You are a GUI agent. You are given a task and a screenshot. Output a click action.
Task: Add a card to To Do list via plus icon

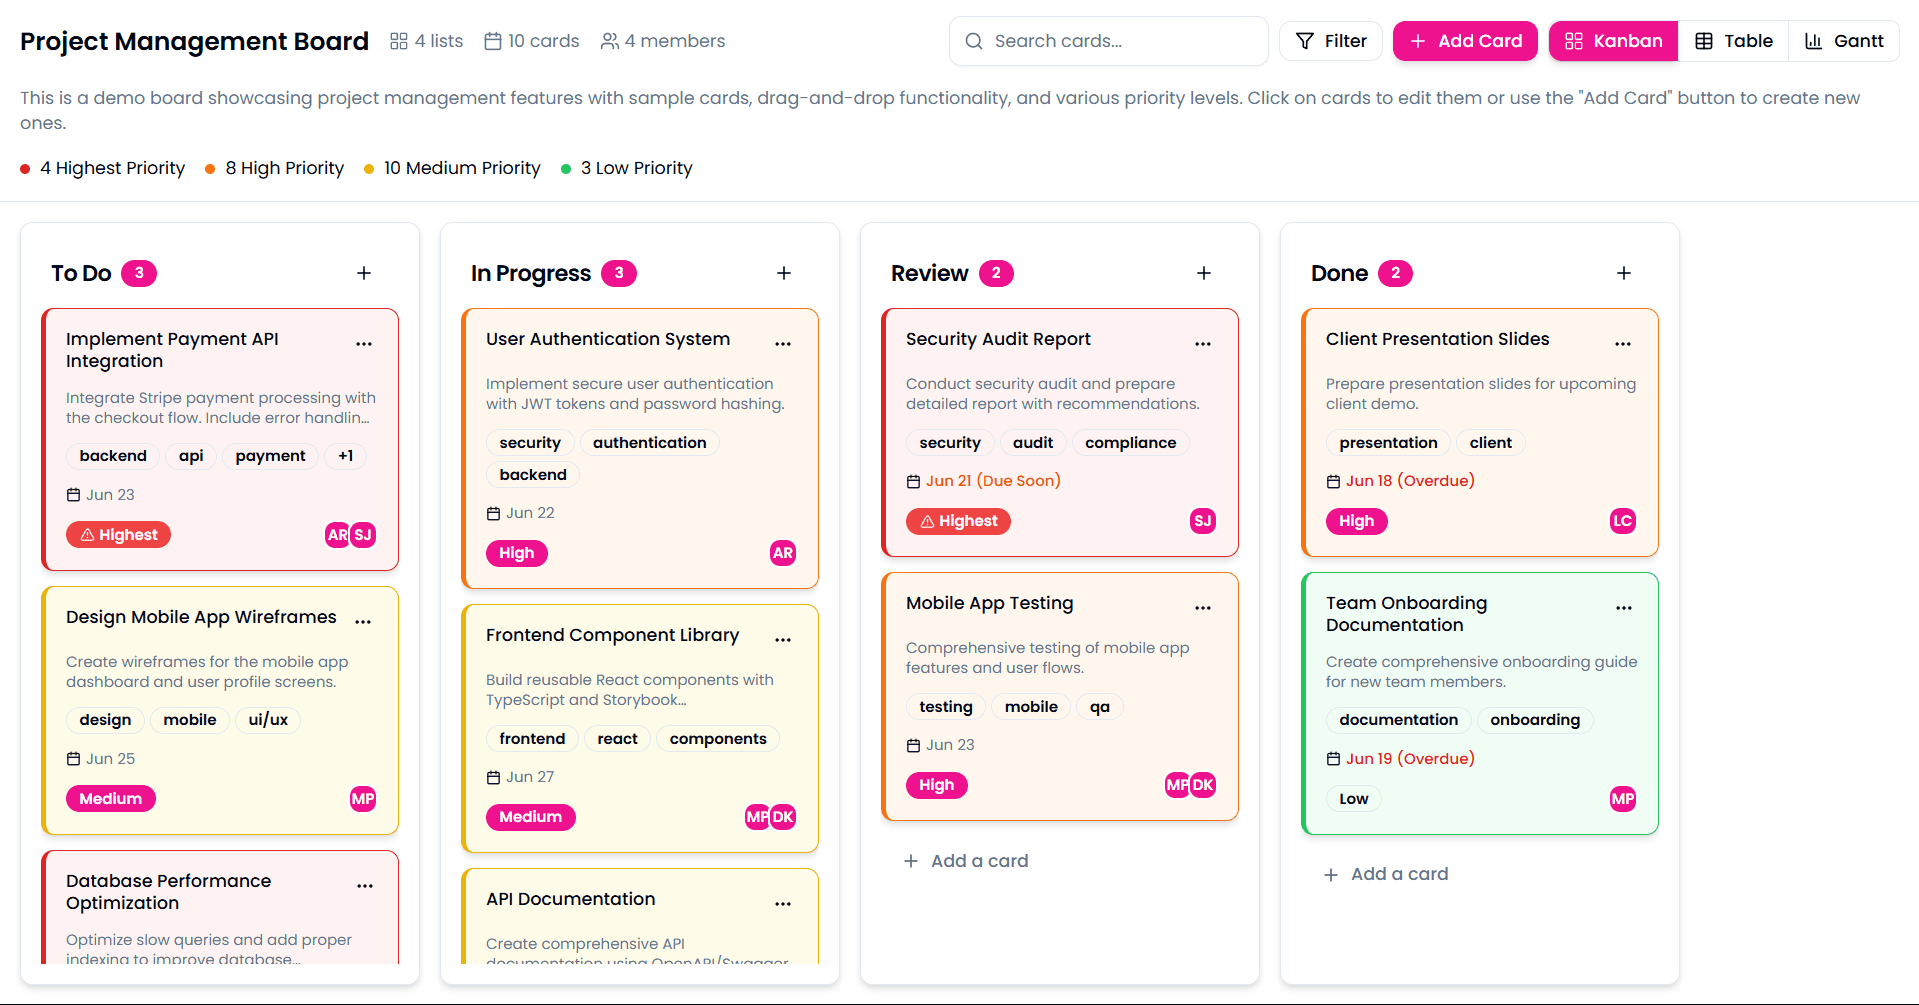(x=364, y=273)
